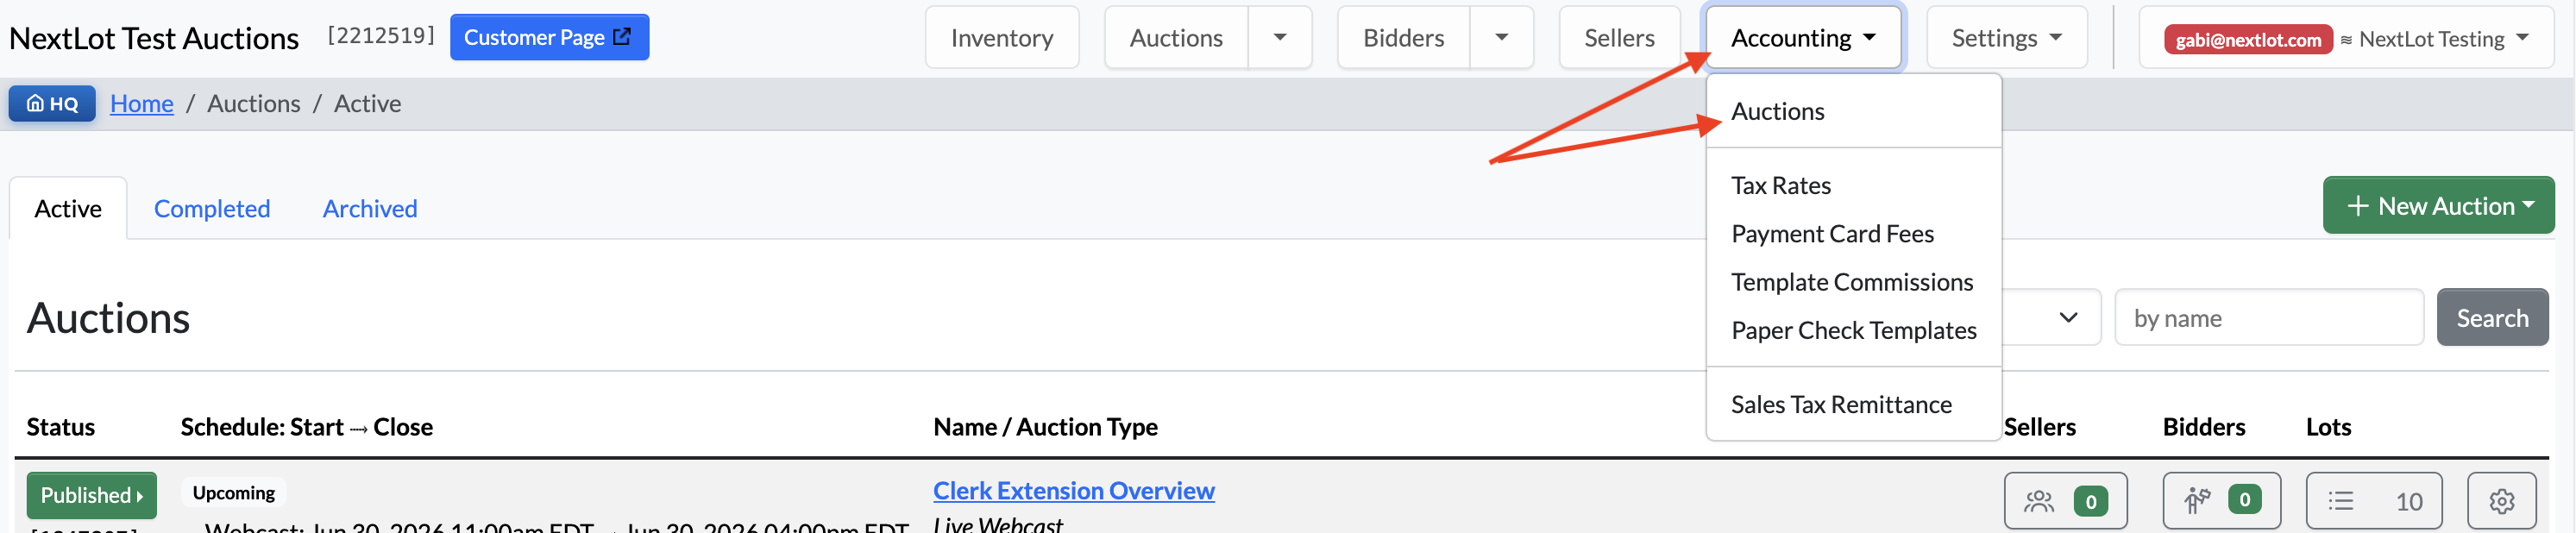Click the HQ home icon button

52,103
